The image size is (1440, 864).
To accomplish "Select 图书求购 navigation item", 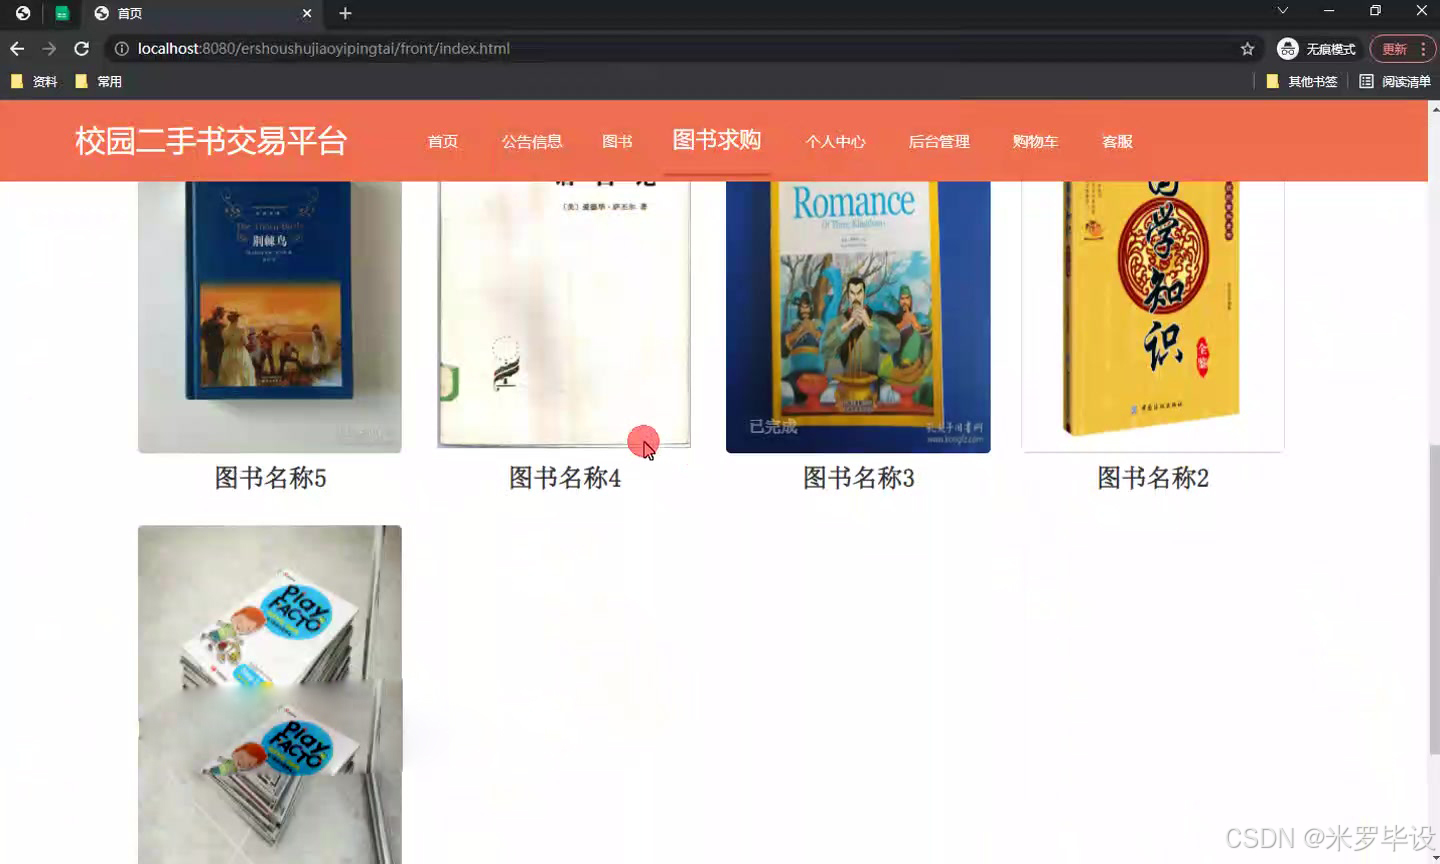I will pos(717,140).
